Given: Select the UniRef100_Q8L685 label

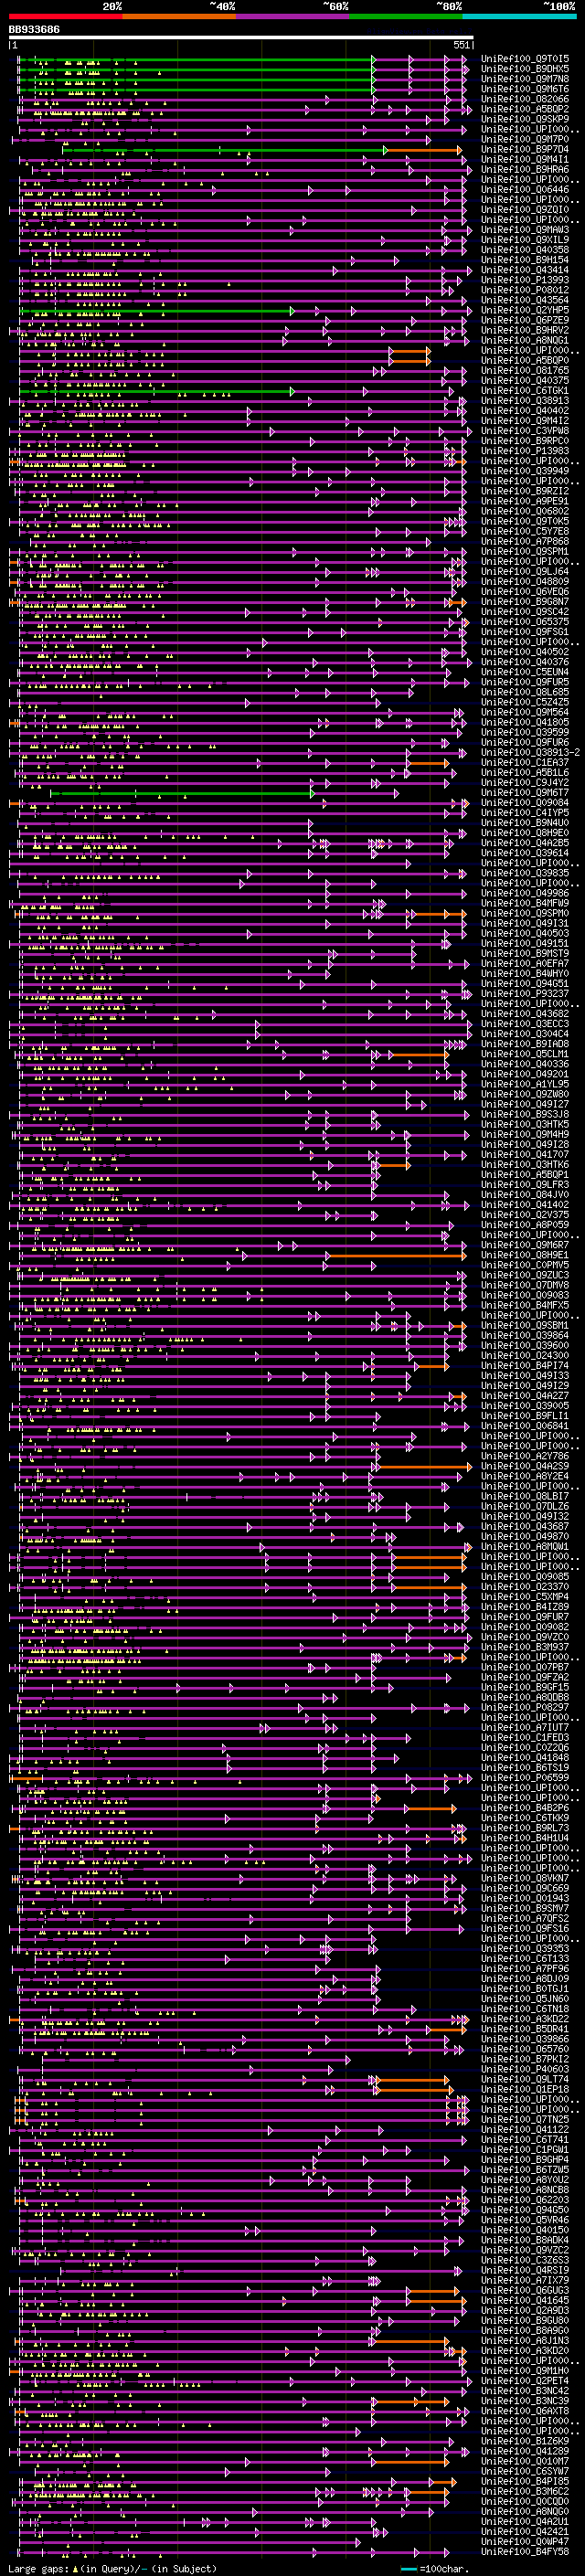Looking at the screenshot, I should point(524,692).
